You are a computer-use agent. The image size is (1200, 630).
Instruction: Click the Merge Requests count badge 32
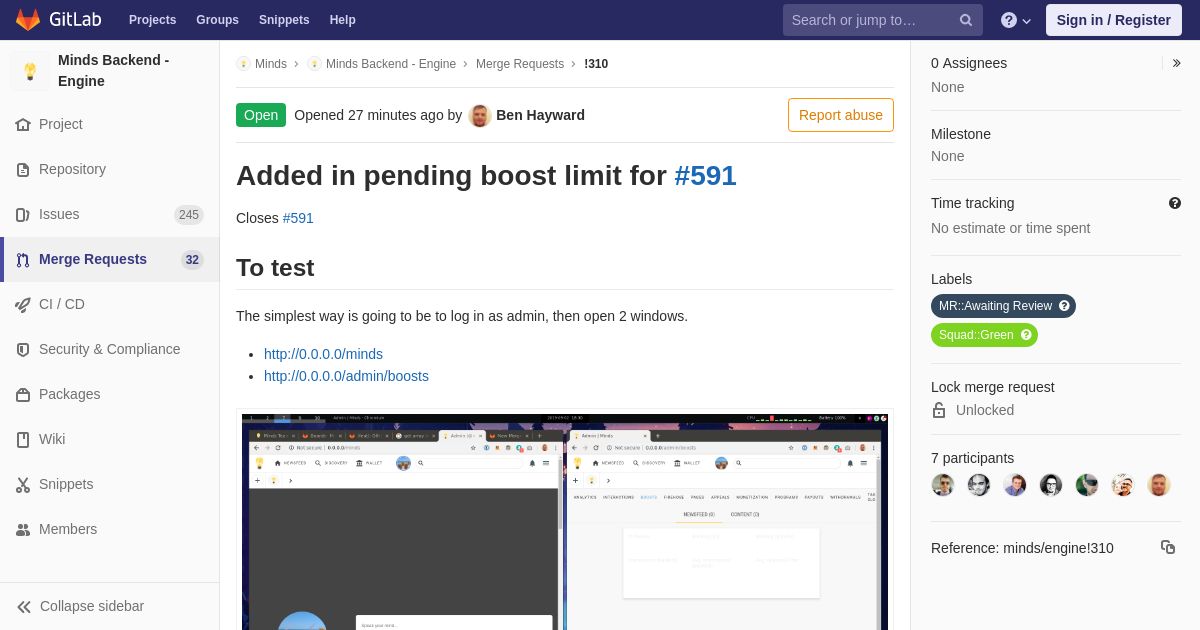point(192,260)
